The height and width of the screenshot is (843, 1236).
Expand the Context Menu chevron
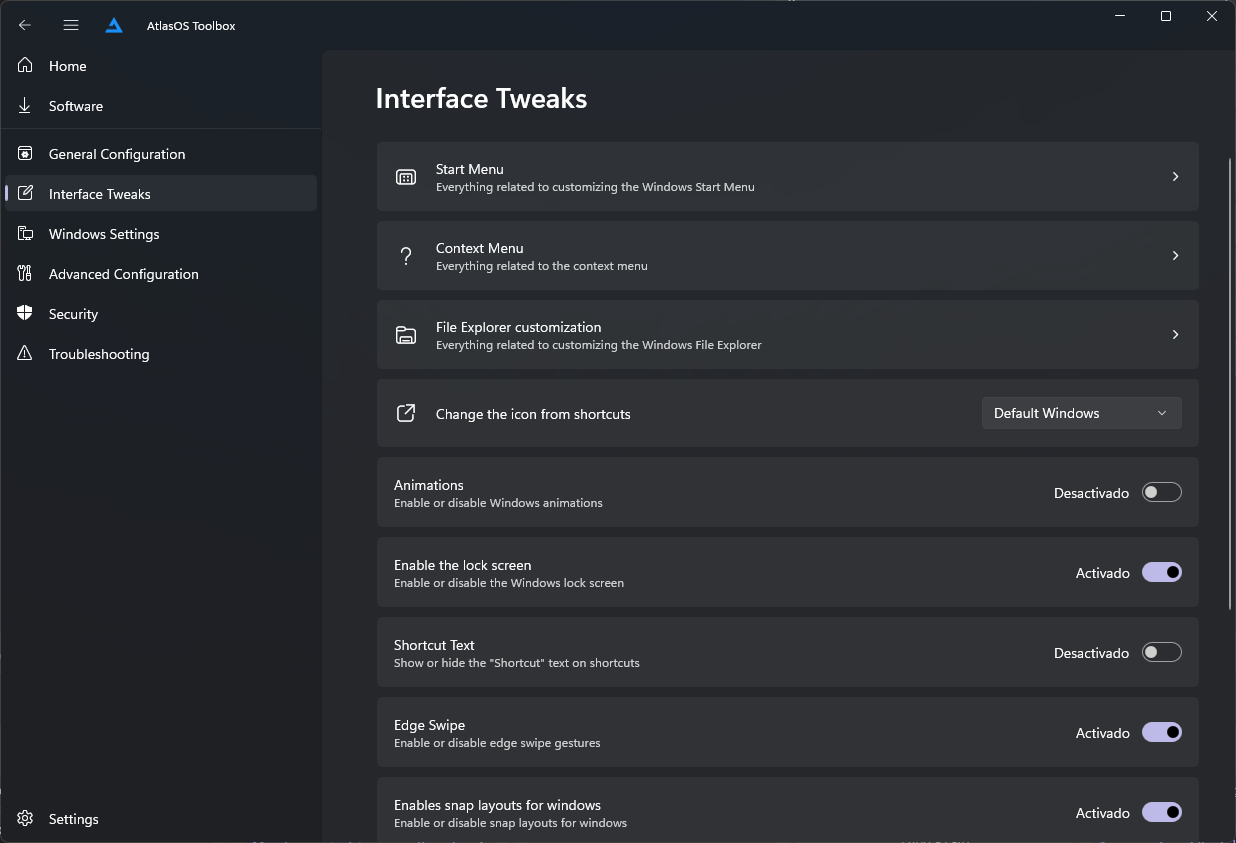(1175, 256)
